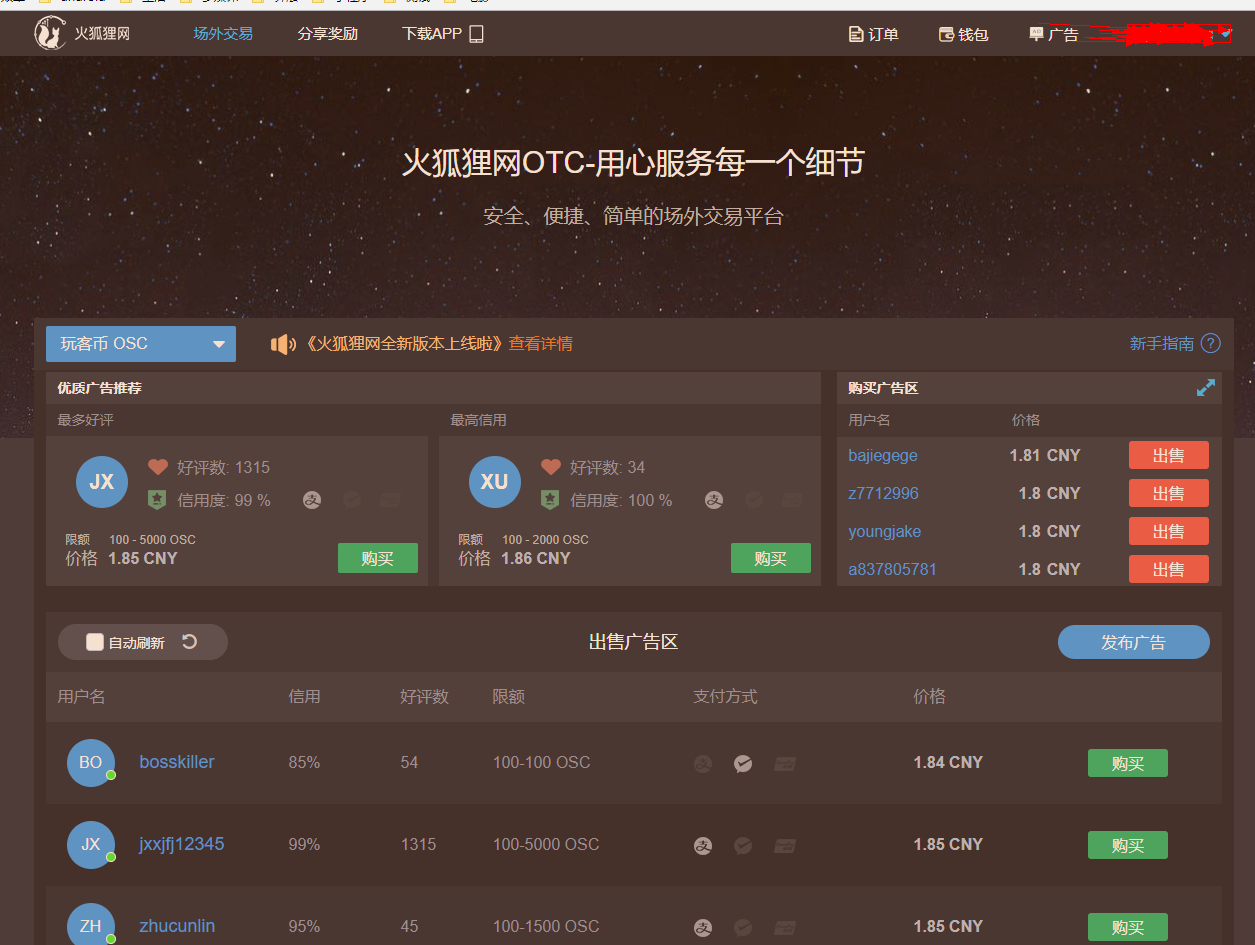The height and width of the screenshot is (945, 1255).
Task: Click the bank card icon in jxxjfj12345 row
Action: click(x=785, y=845)
